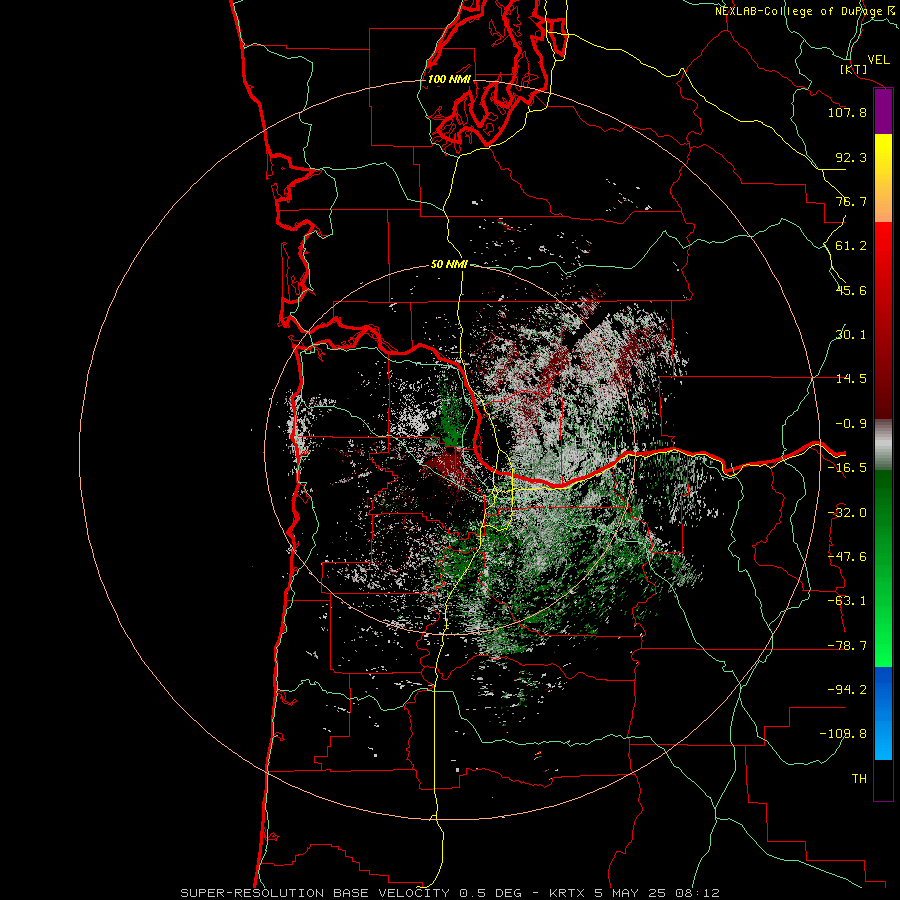
Task: Click the -47.6 scale label
Action: (x=847, y=557)
